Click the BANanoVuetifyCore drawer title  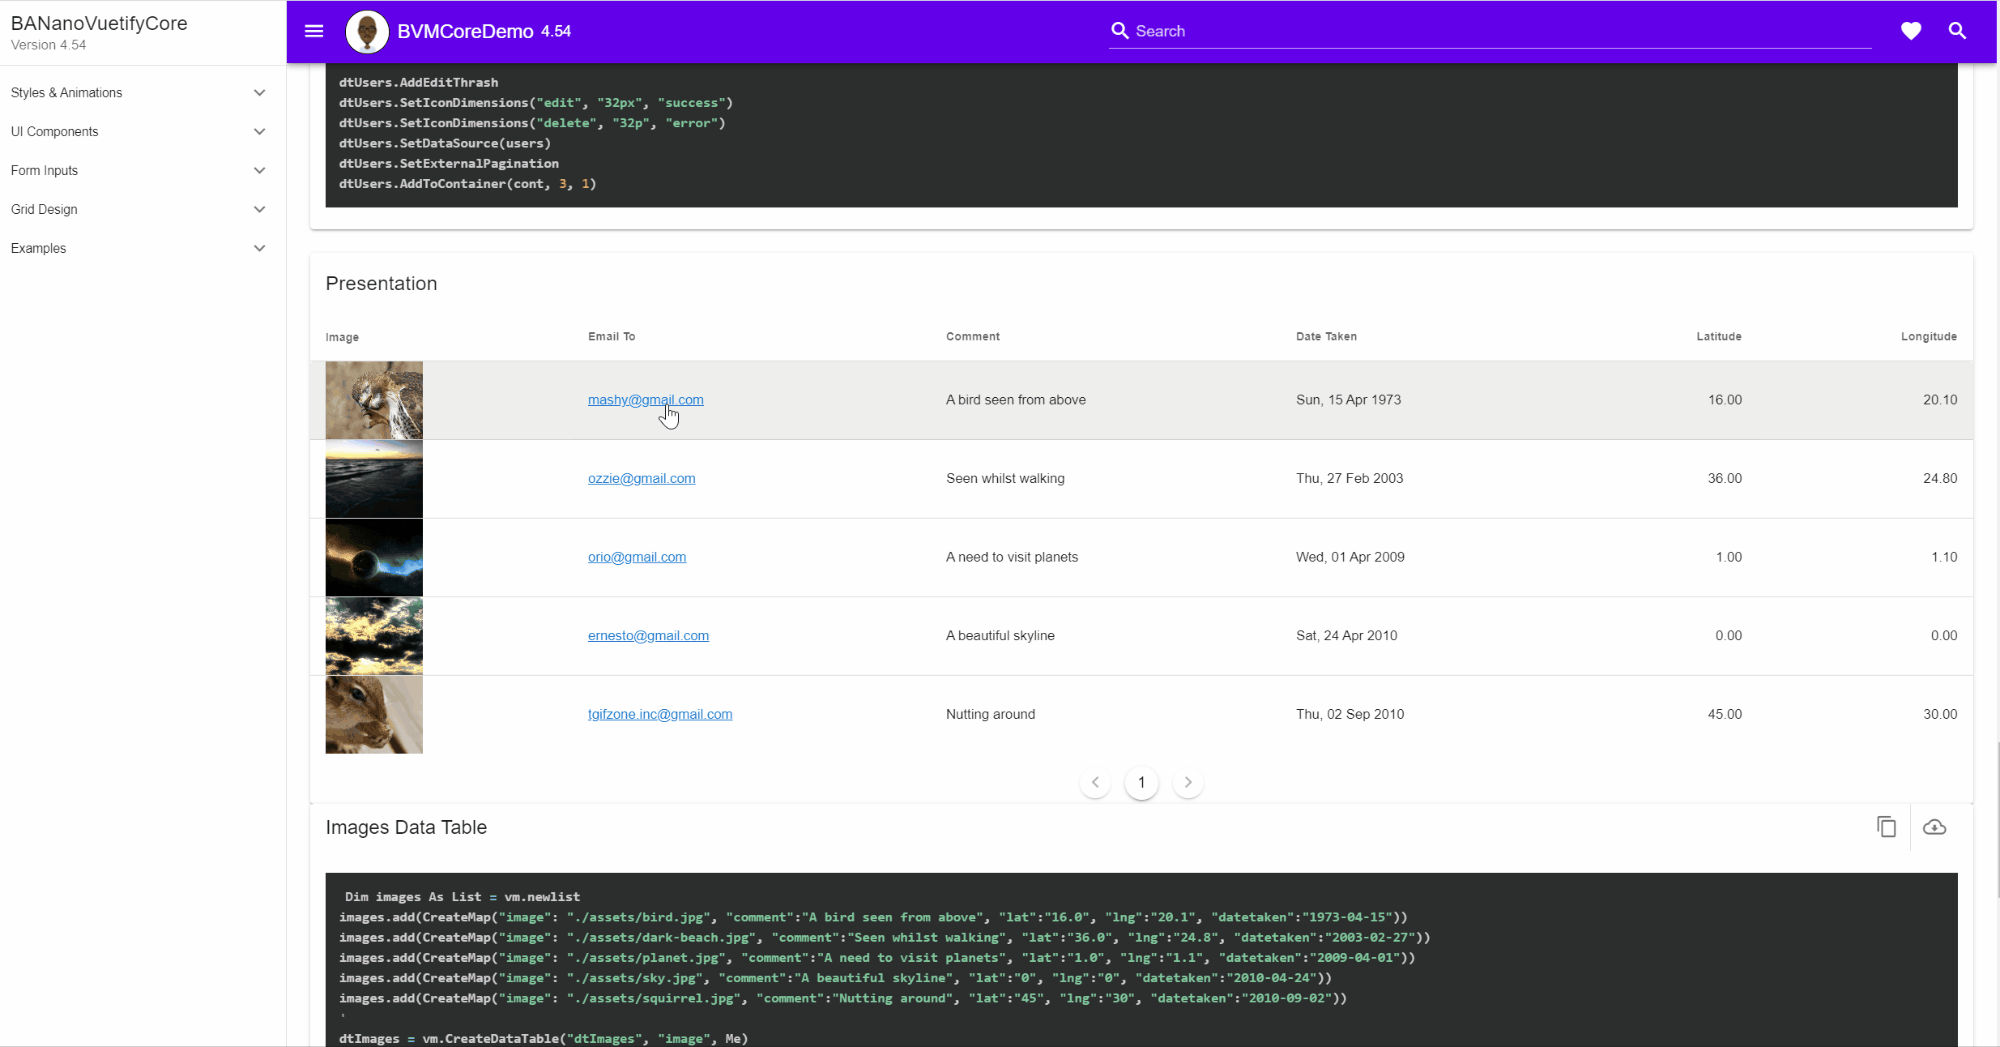click(99, 23)
